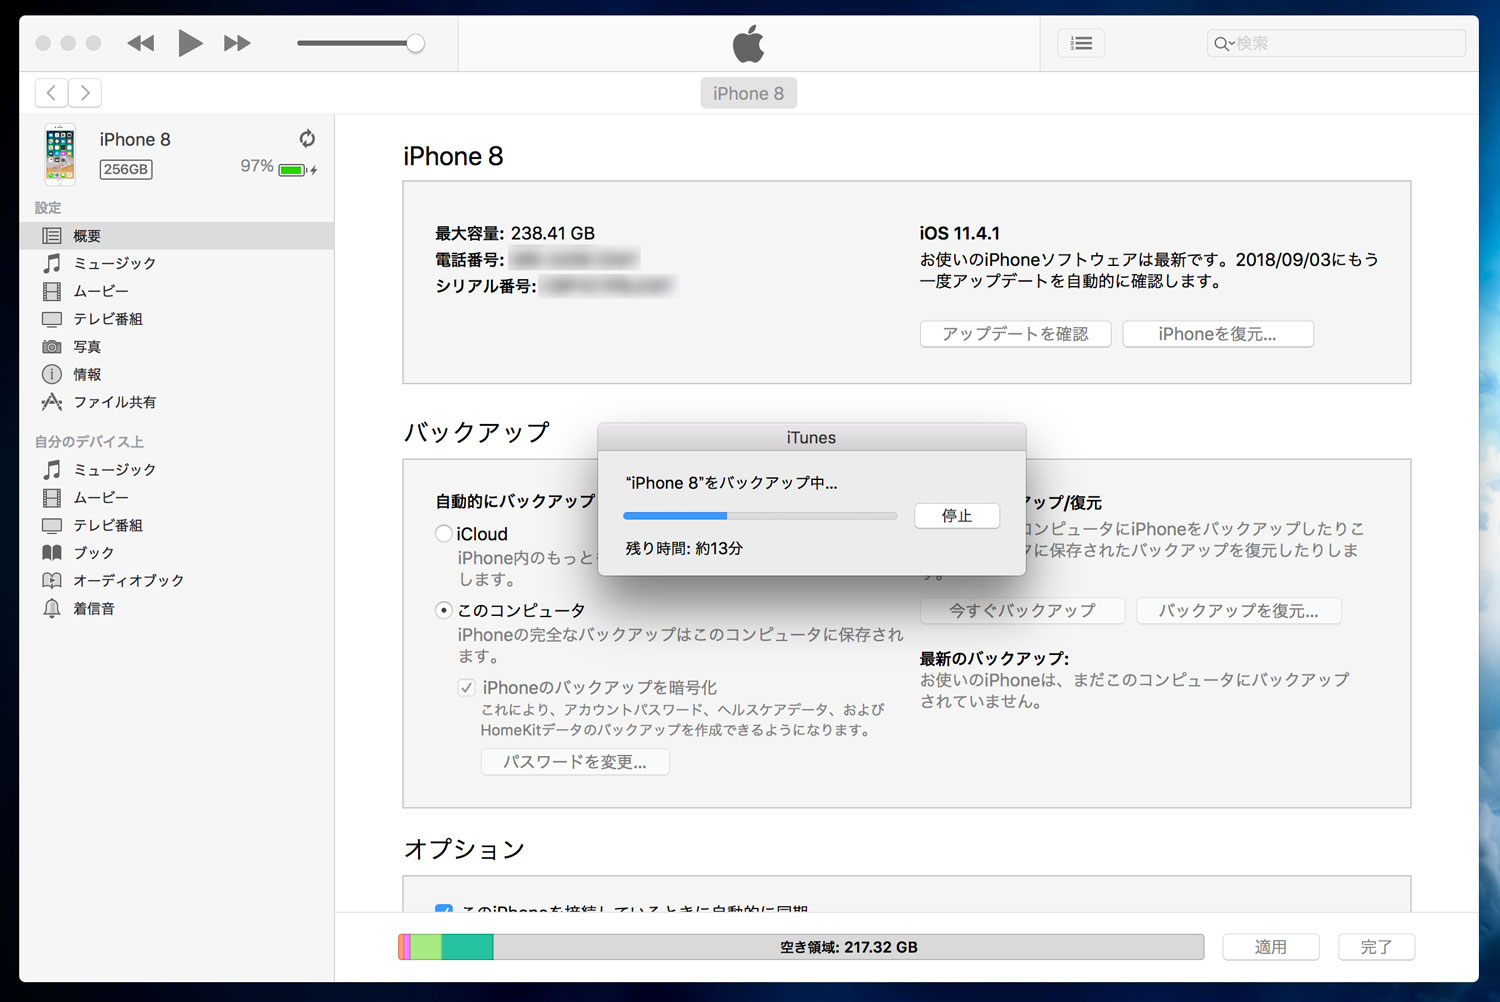This screenshot has width=1500, height=1002.
Task: Click the オーディオブック icon
Action: (x=52, y=580)
